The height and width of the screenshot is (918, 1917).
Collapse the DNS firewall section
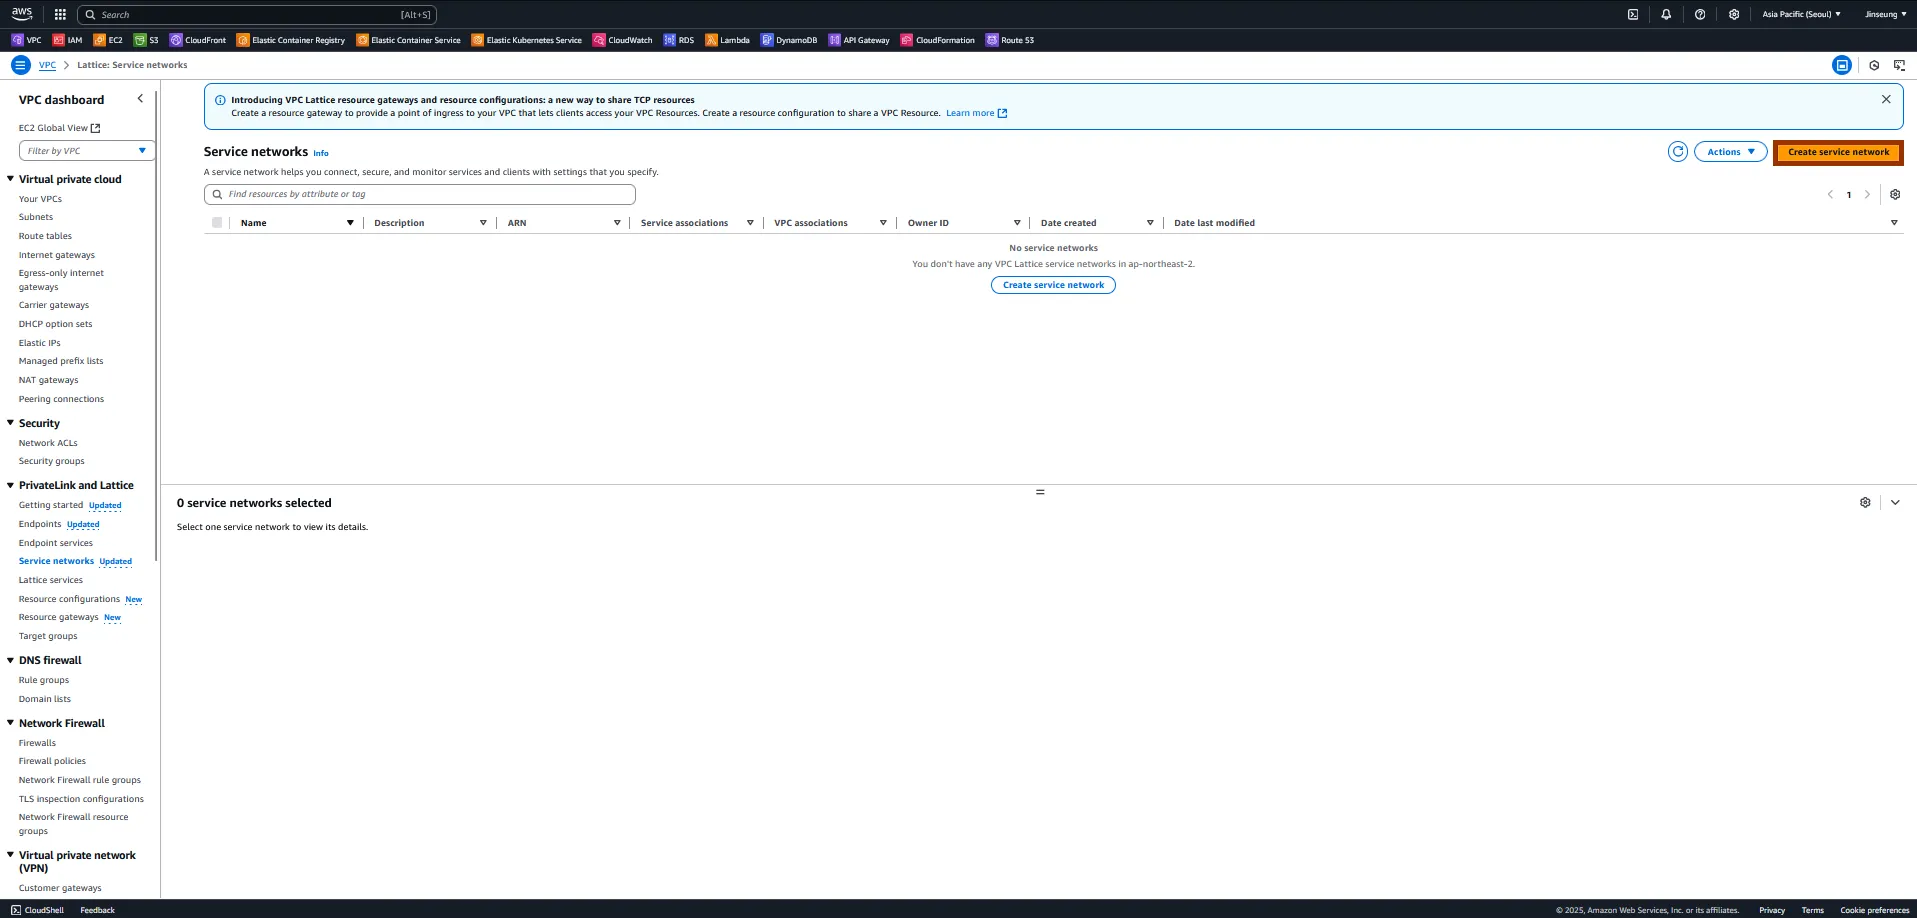click(x=10, y=660)
